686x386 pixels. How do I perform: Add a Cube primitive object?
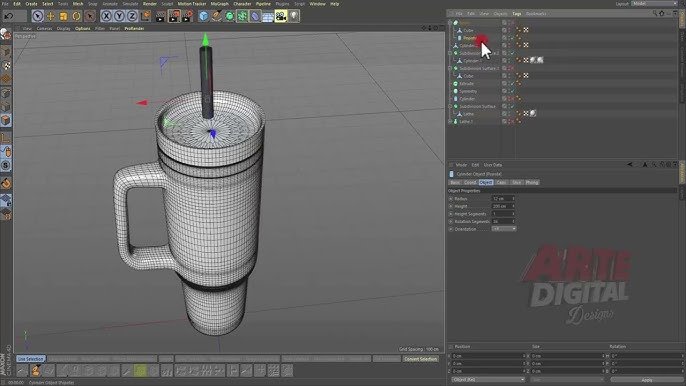203,17
